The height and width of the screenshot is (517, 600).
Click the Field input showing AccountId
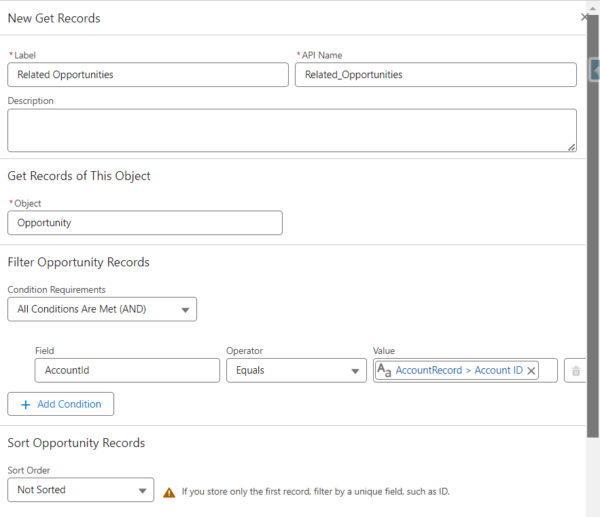click(x=127, y=370)
